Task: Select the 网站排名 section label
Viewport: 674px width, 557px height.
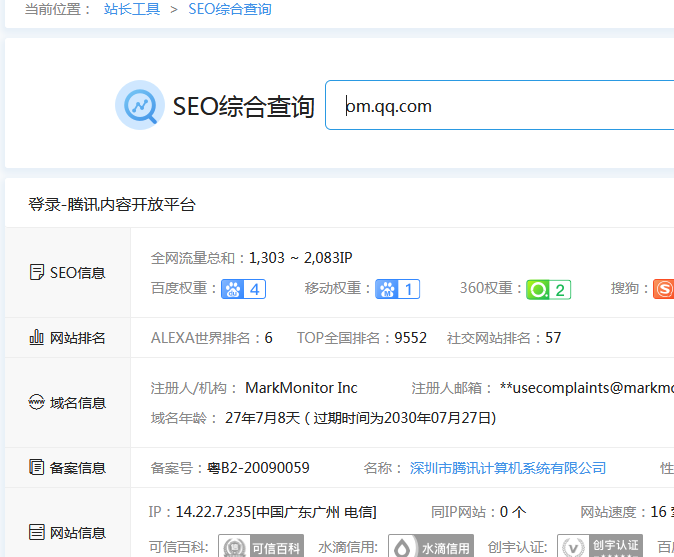Action: [67, 338]
